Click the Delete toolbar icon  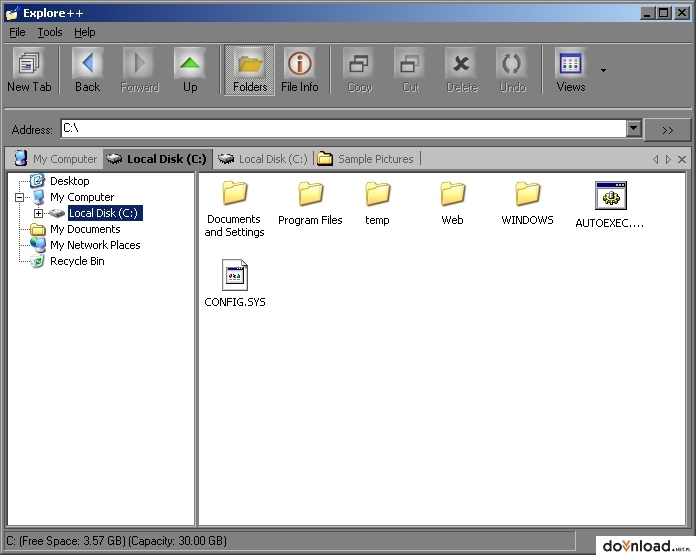(462, 70)
